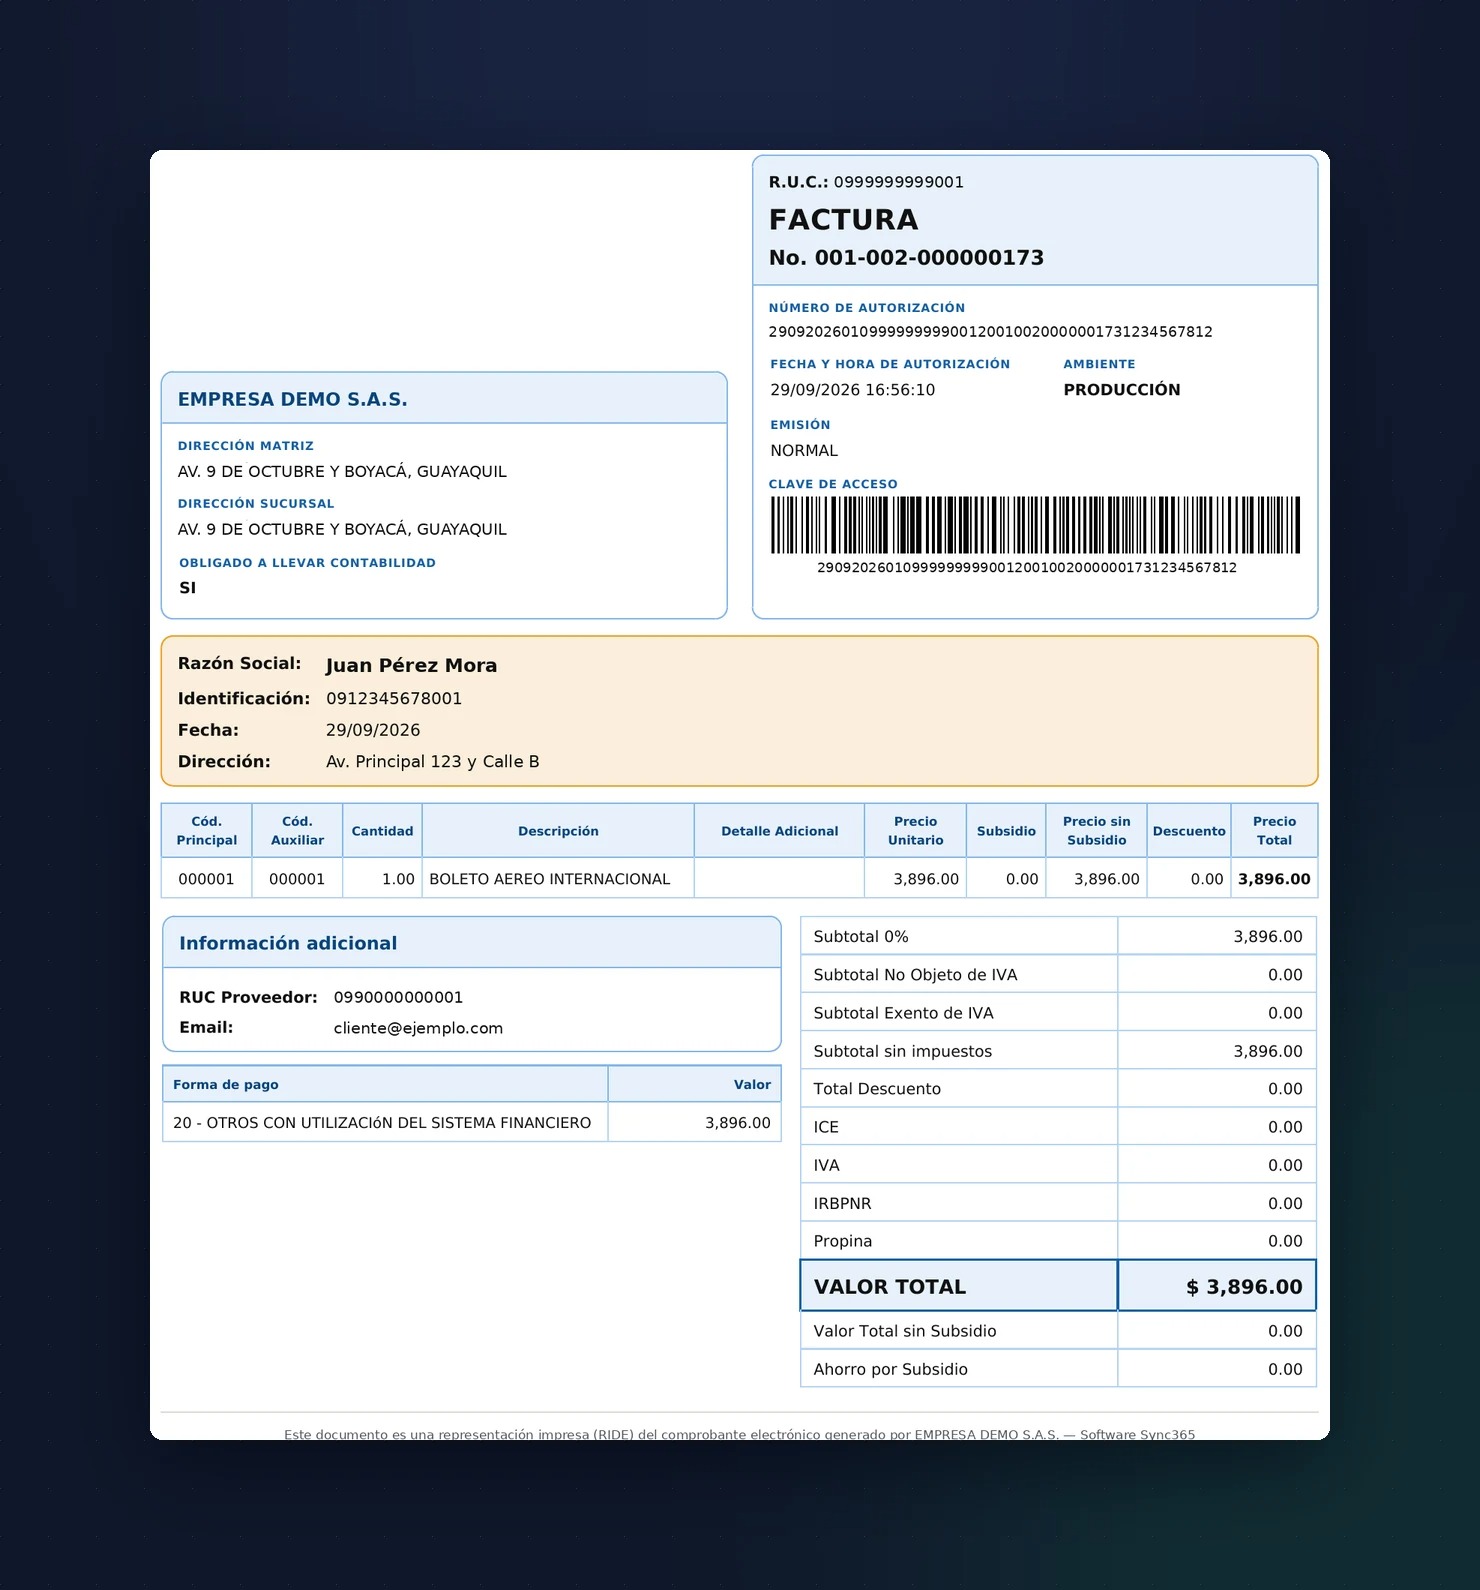Select the BOLETO AEREO INTERNACIONAL row
The height and width of the screenshot is (1590, 1480).
(x=739, y=879)
